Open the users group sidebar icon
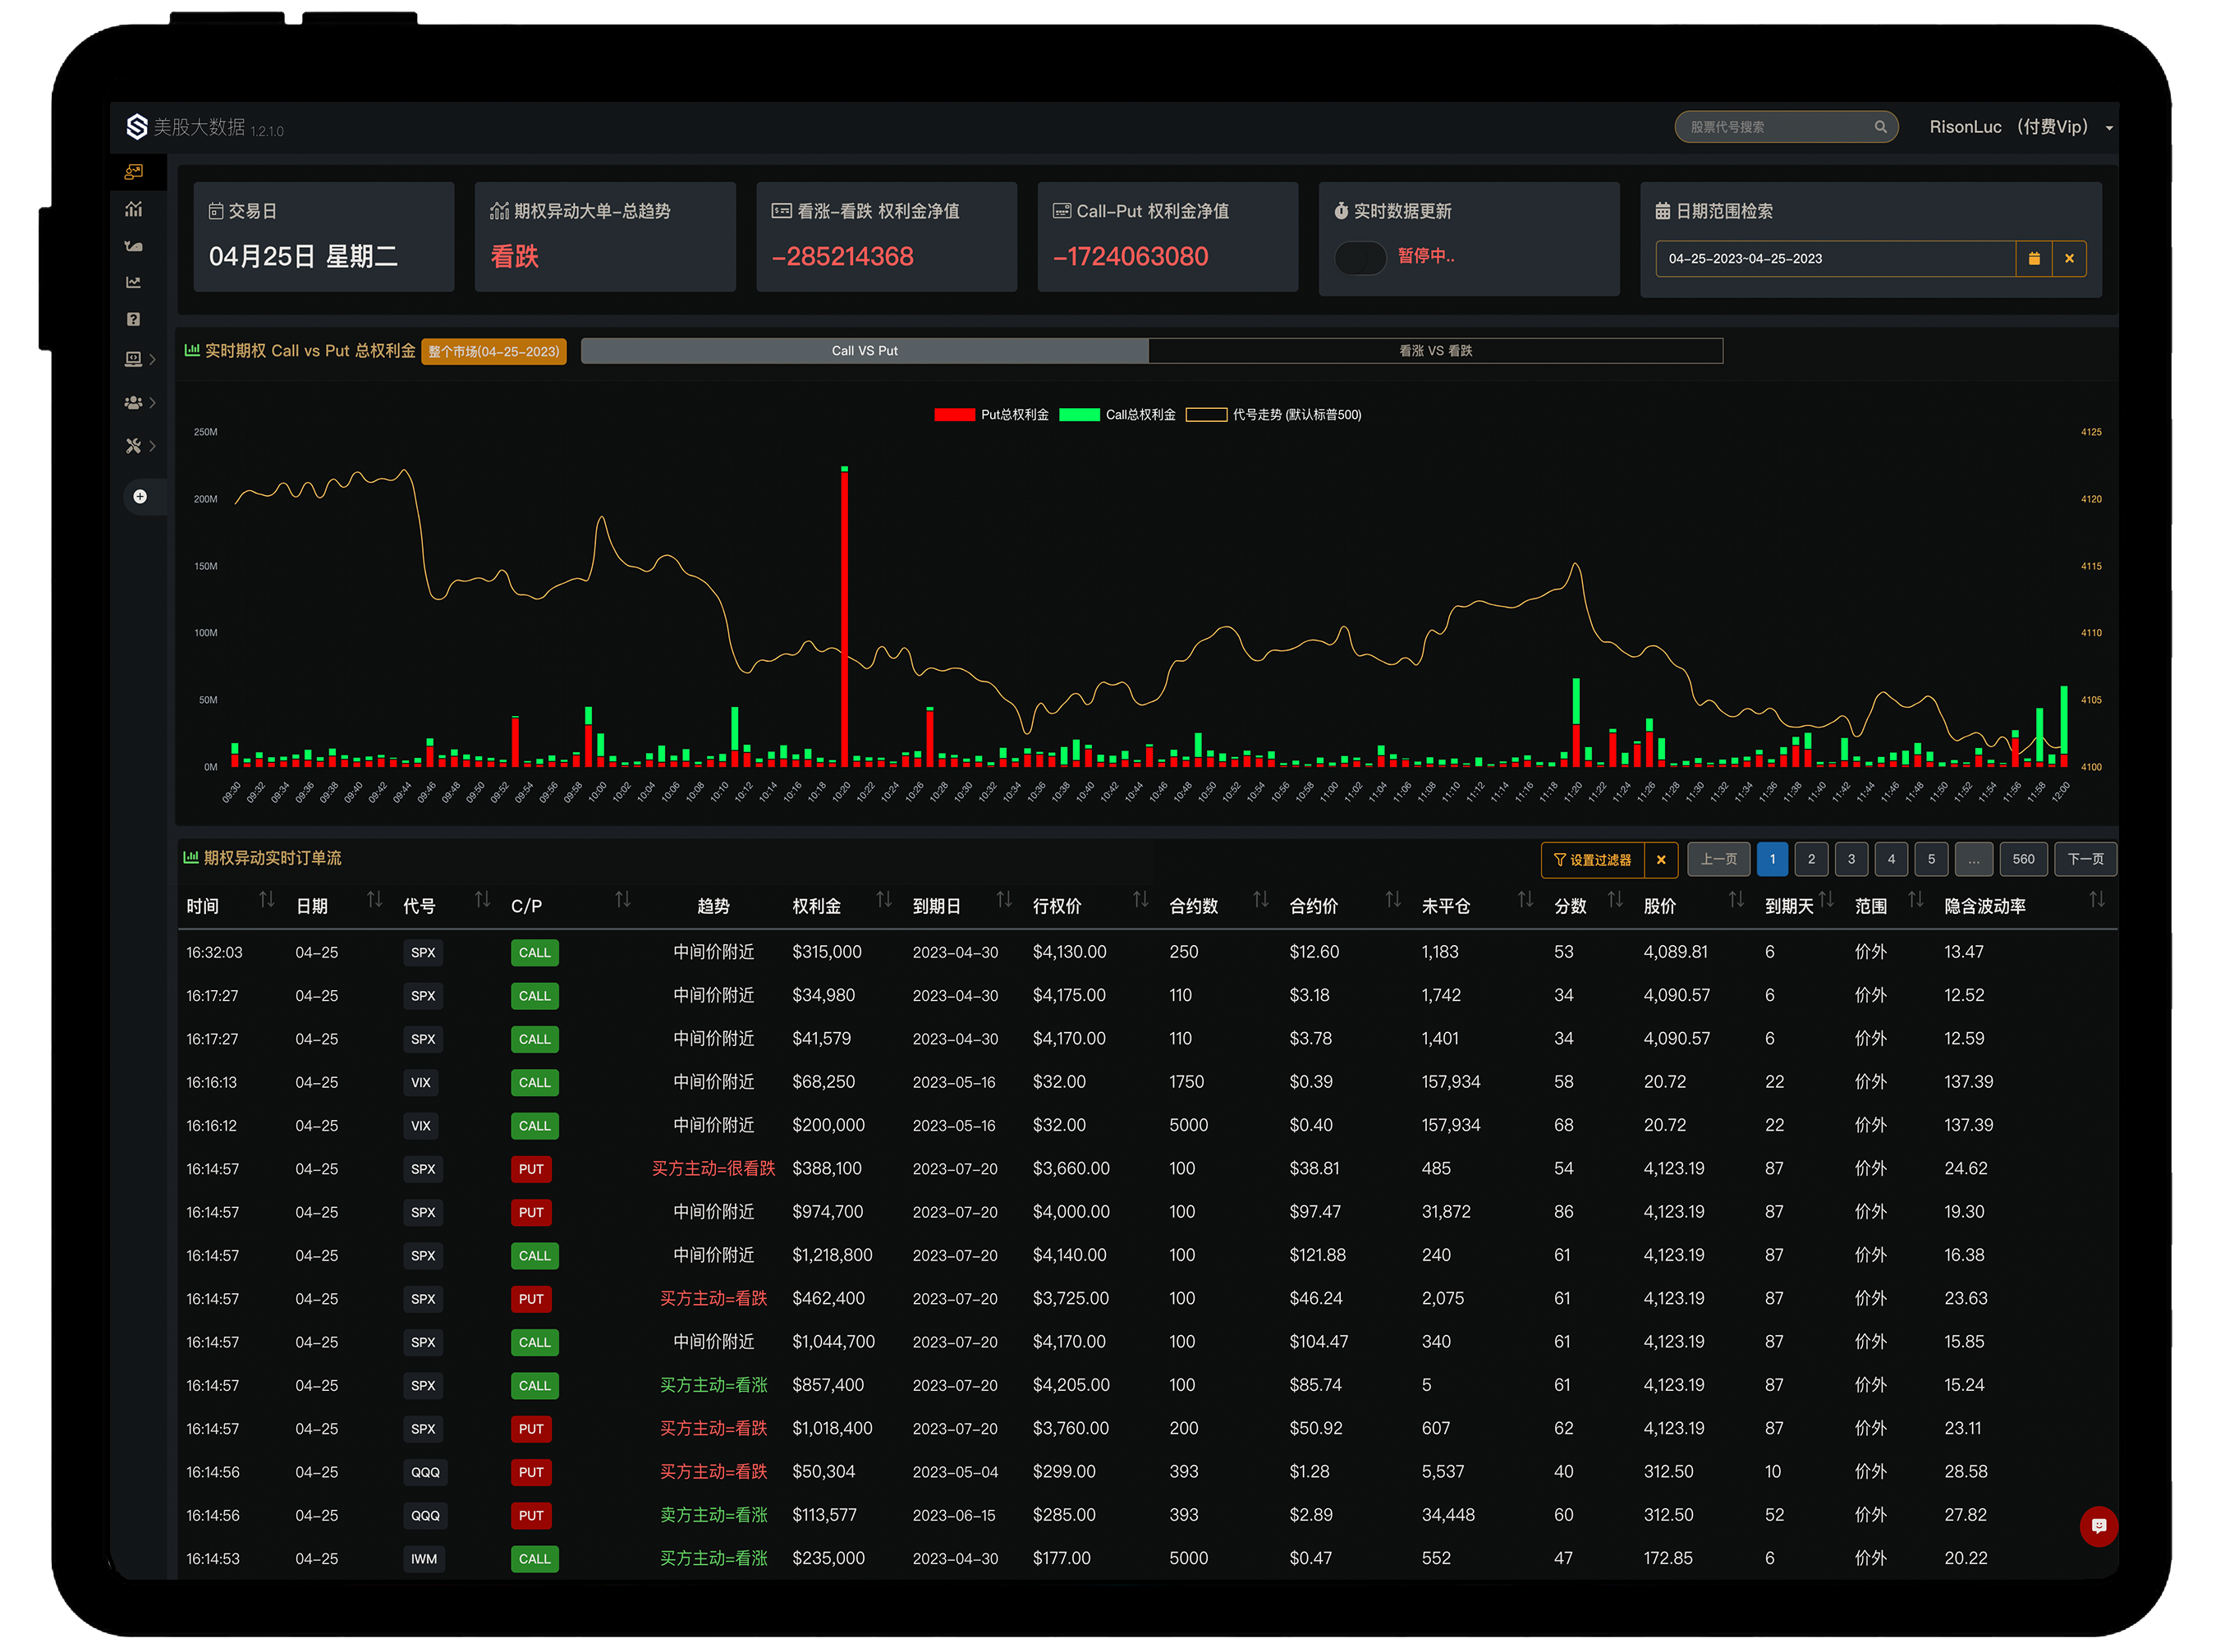The image size is (2225, 1652). click(x=134, y=403)
